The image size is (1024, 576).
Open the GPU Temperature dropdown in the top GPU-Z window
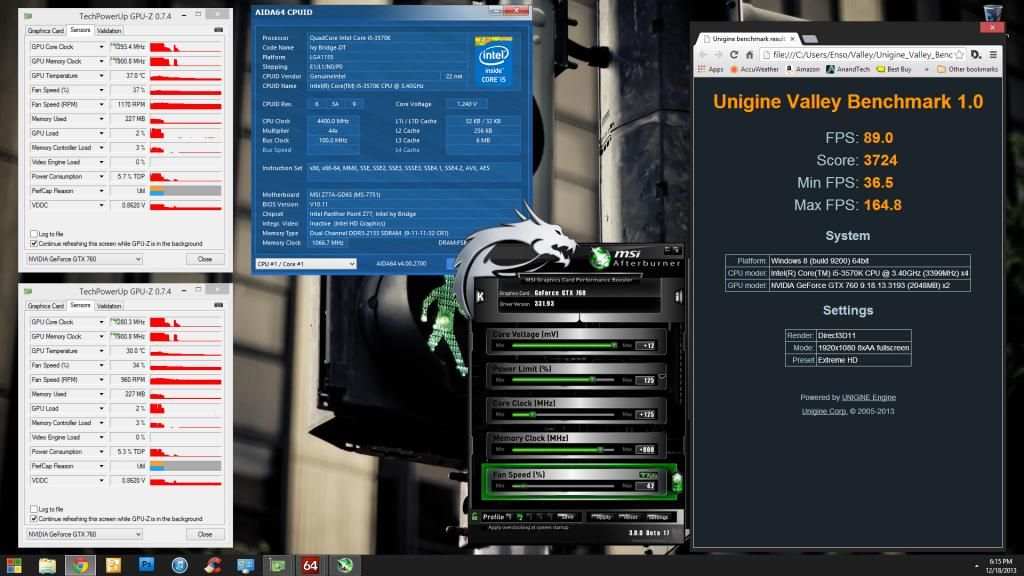(x=101, y=76)
